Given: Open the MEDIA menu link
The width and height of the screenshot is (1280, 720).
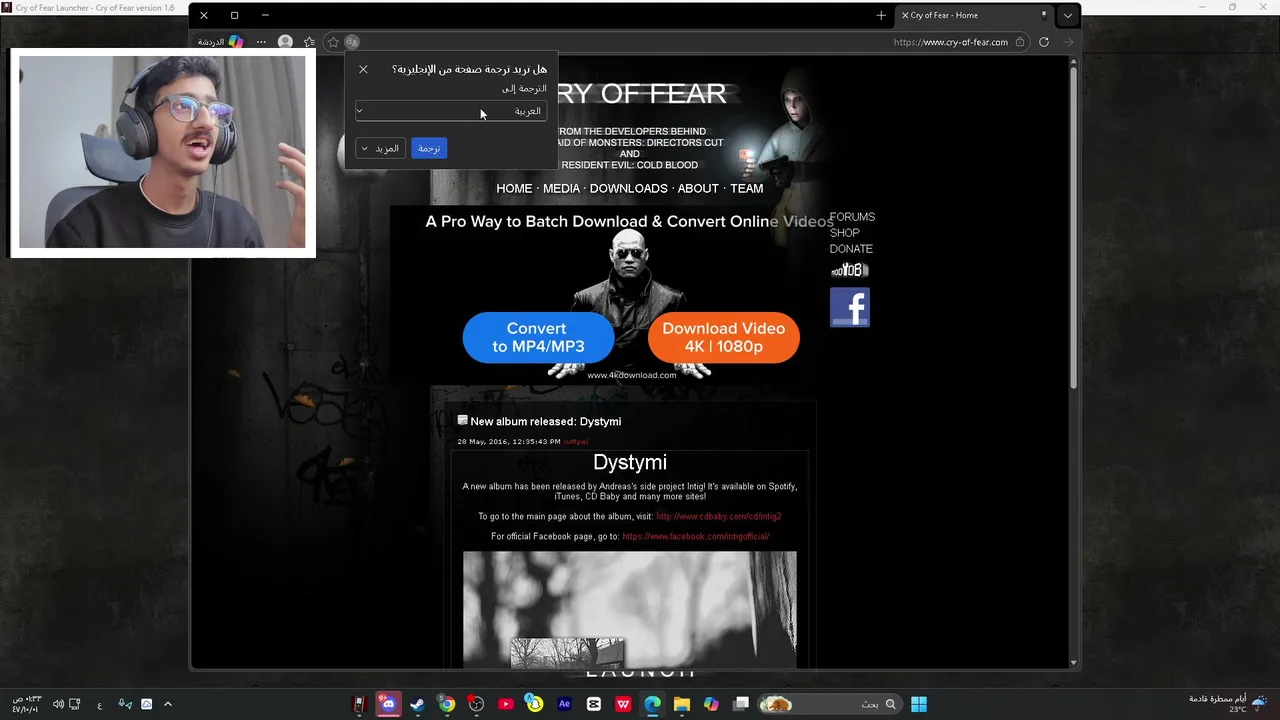Looking at the screenshot, I should coord(561,188).
